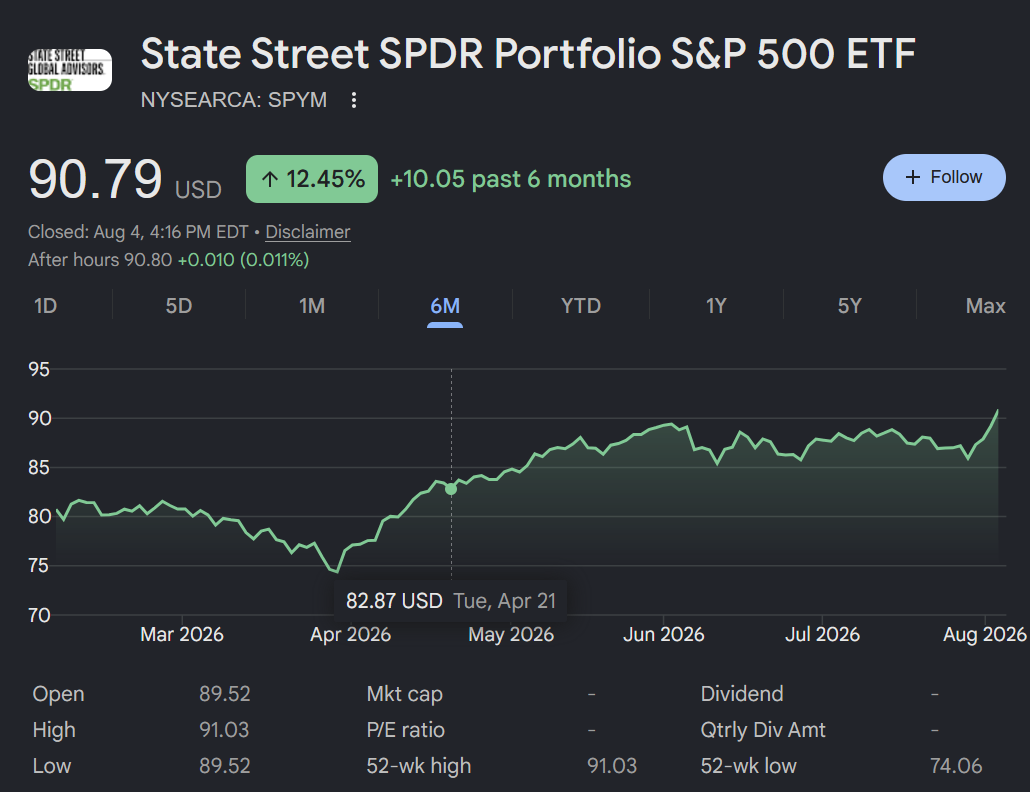1030x792 pixels.
Task: Click the up arrow in 12.45% badge
Action: pyautogui.click(x=270, y=179)
